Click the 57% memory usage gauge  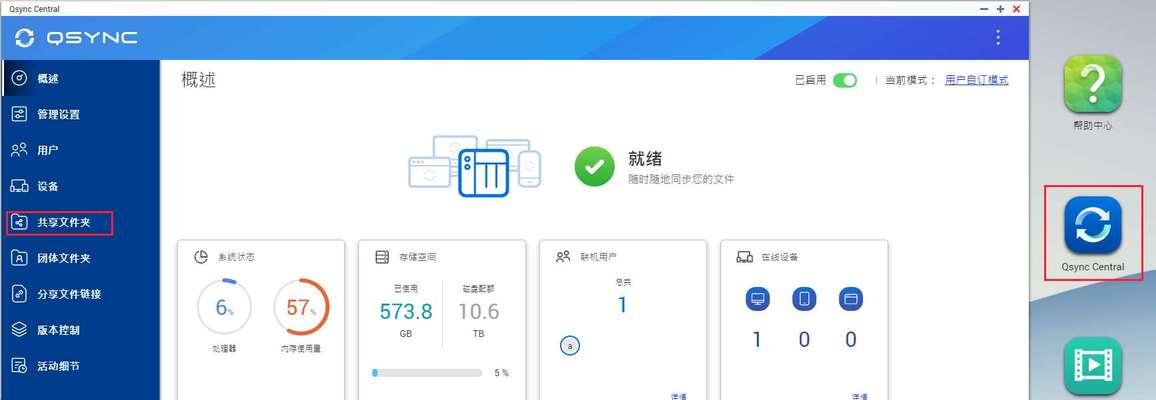pyautogui.click(x=302, y=307)
